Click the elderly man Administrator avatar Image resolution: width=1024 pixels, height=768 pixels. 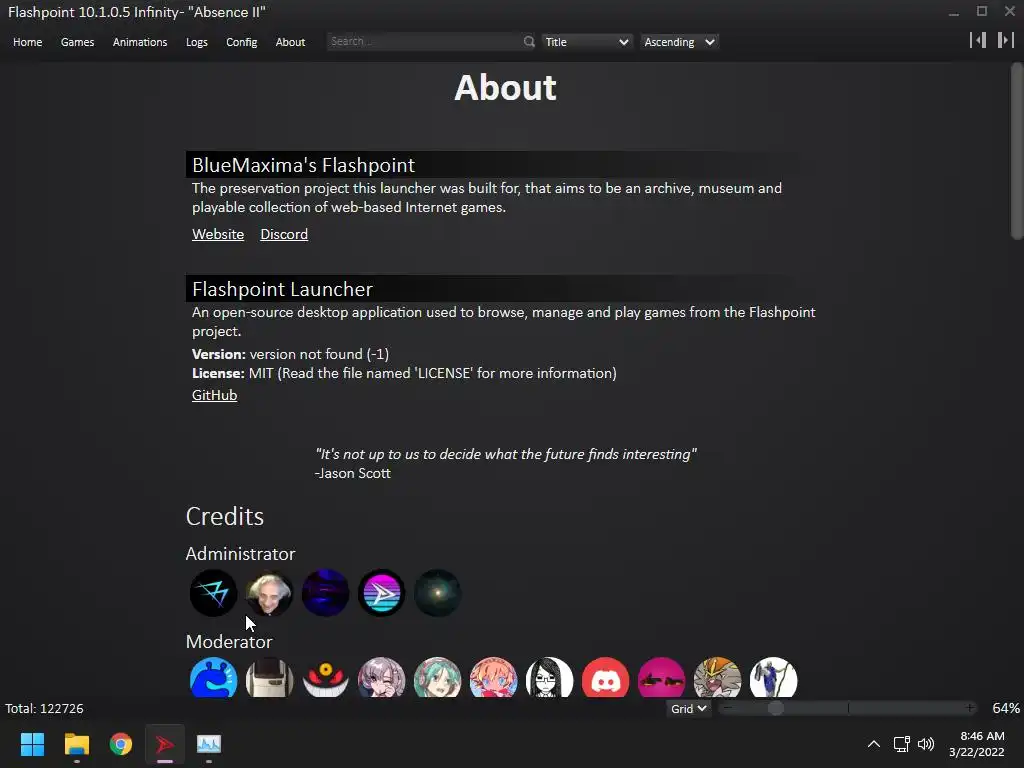[269, 593]
